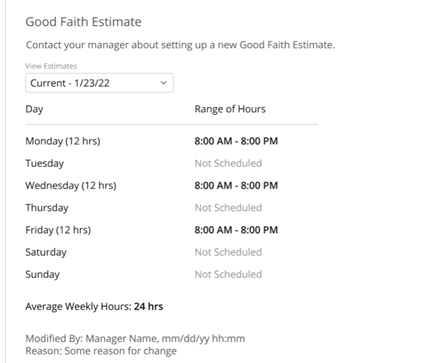Click the Modified By manager line

[x=135, y=339]
